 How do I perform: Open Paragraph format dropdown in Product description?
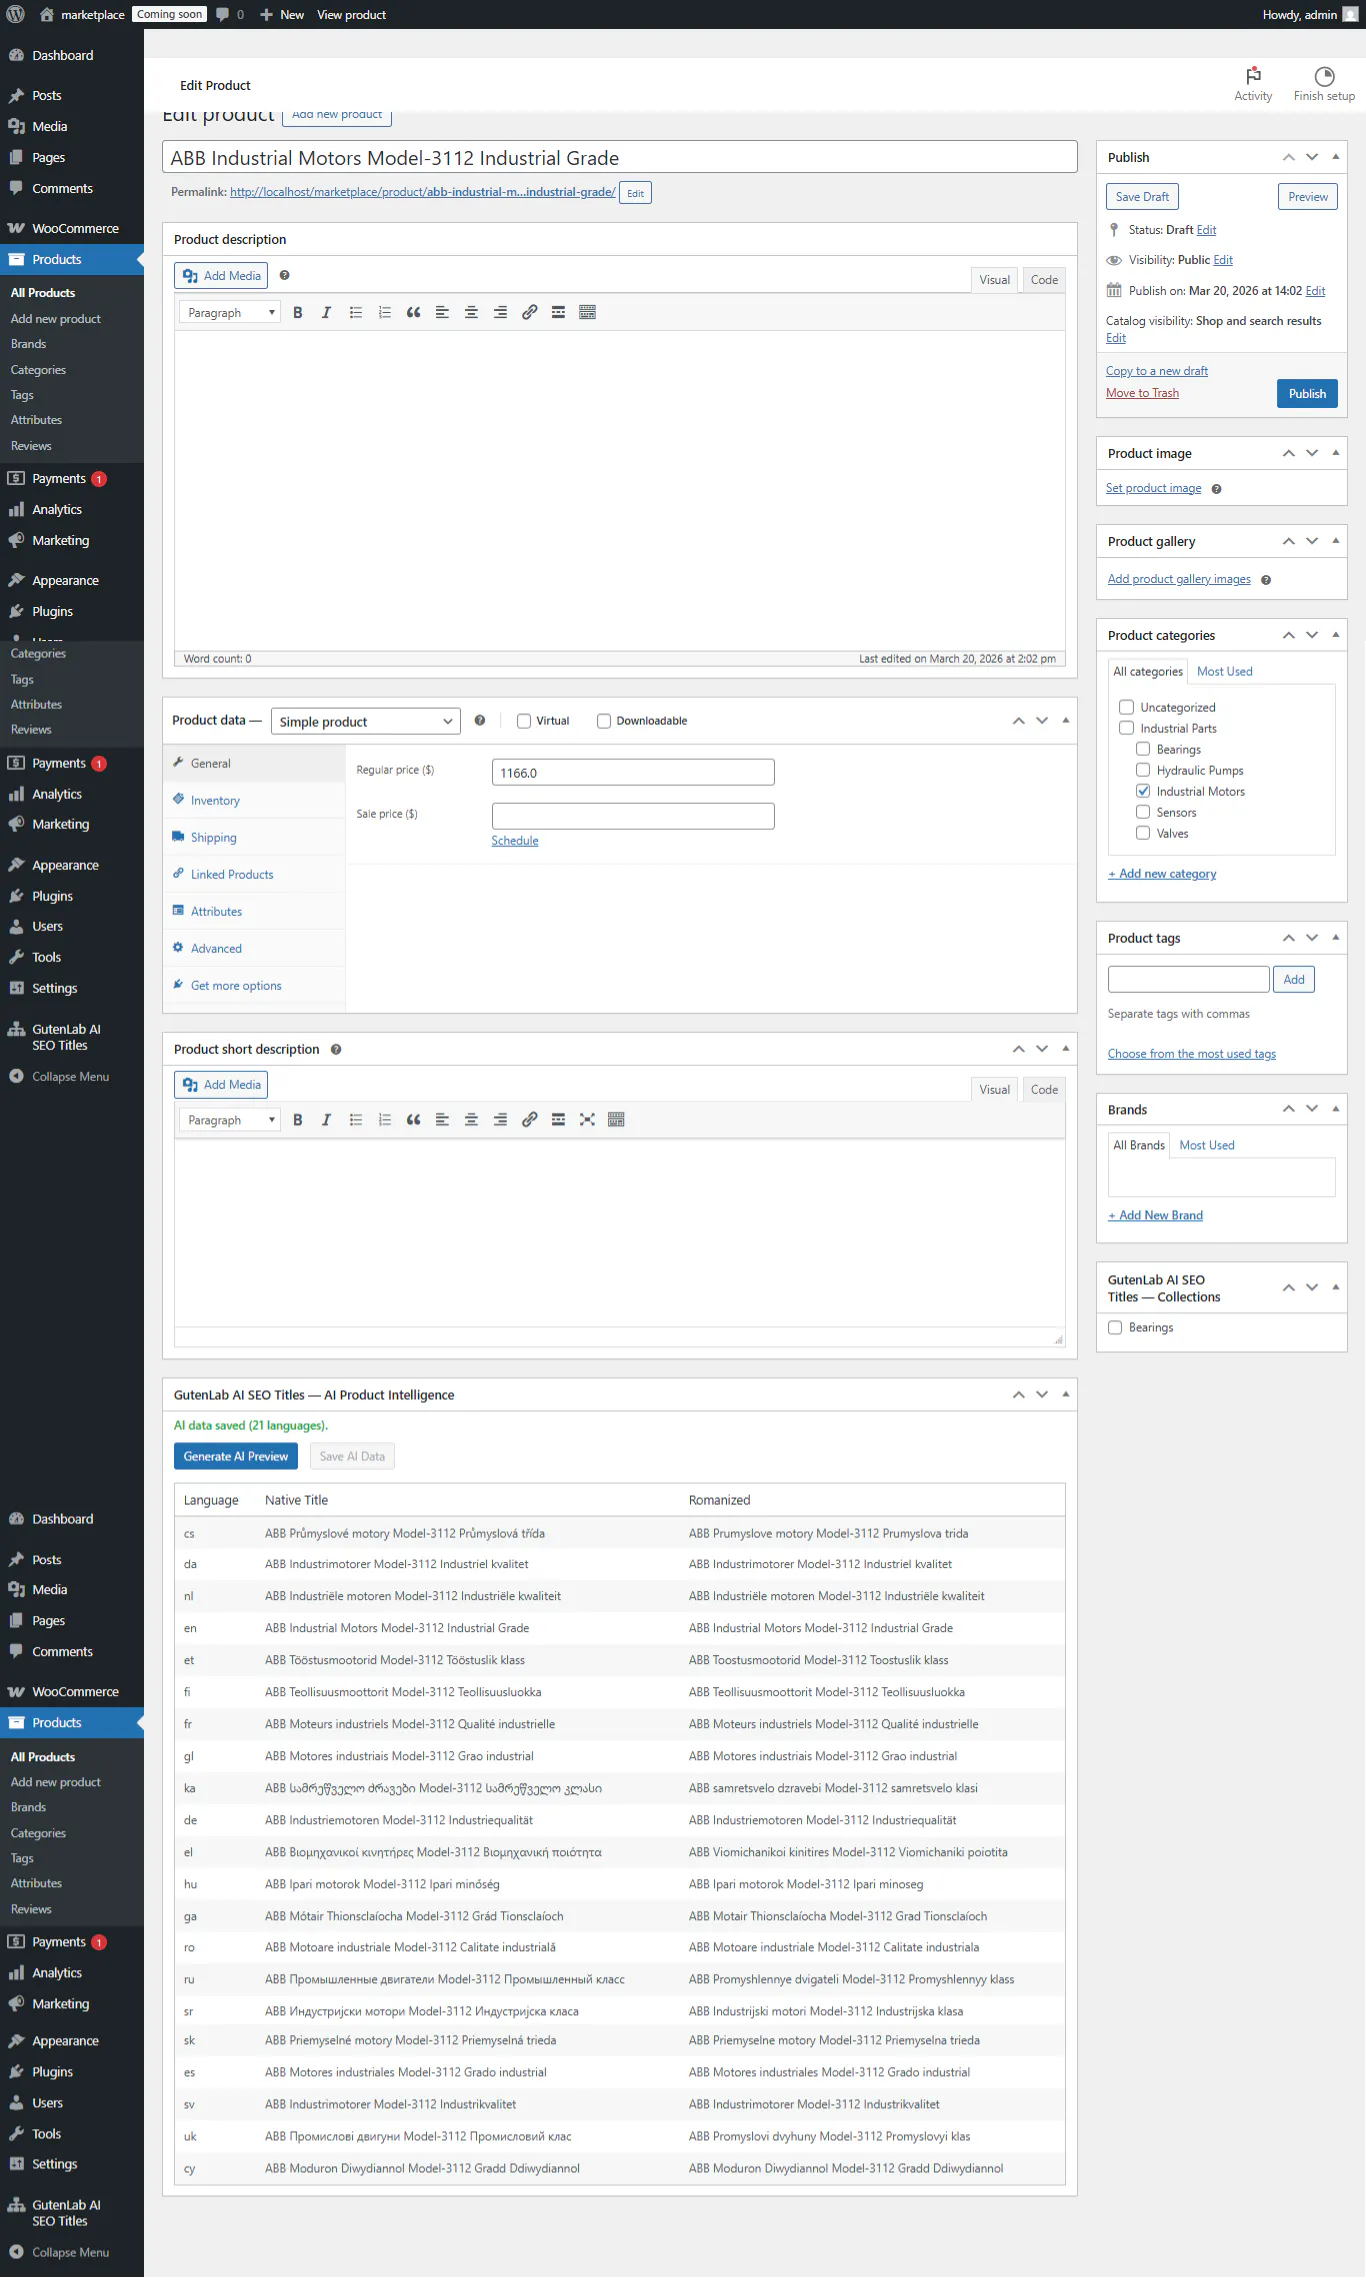click(230, 313)
